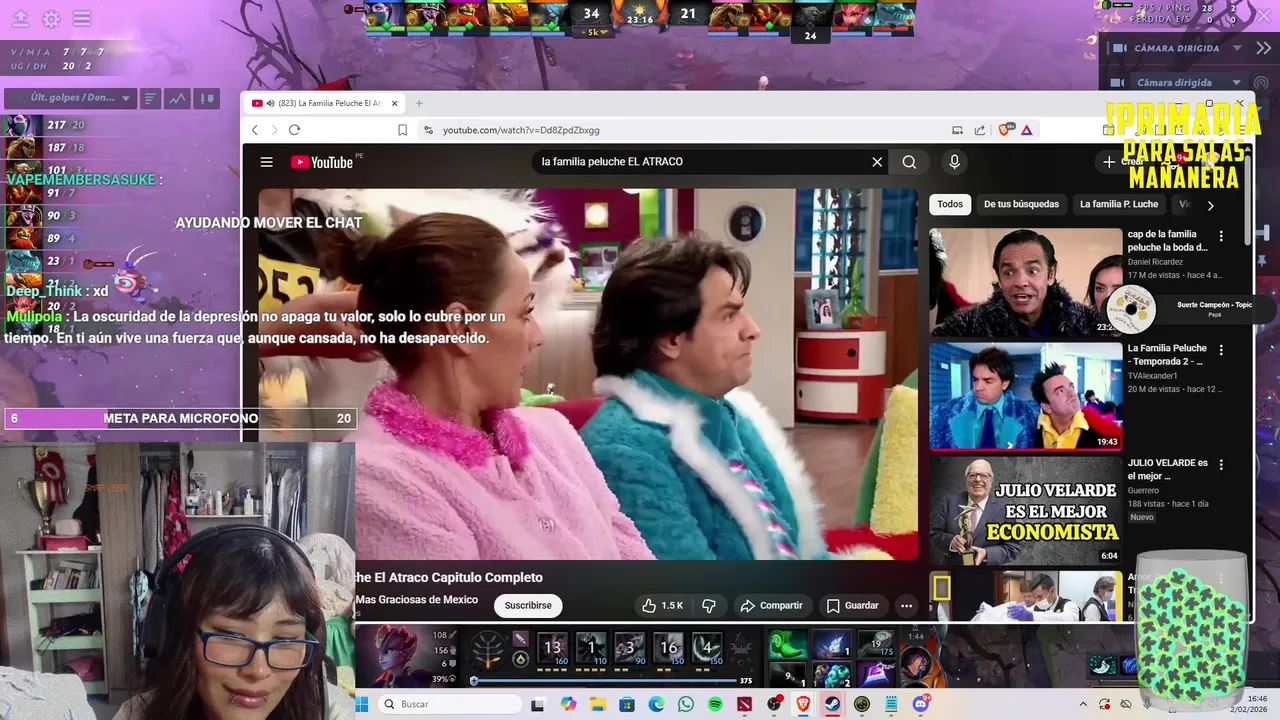Reload the YouTube page
Image resolution: width=1280 pixels, height=720 pixels.
(294, 130)
